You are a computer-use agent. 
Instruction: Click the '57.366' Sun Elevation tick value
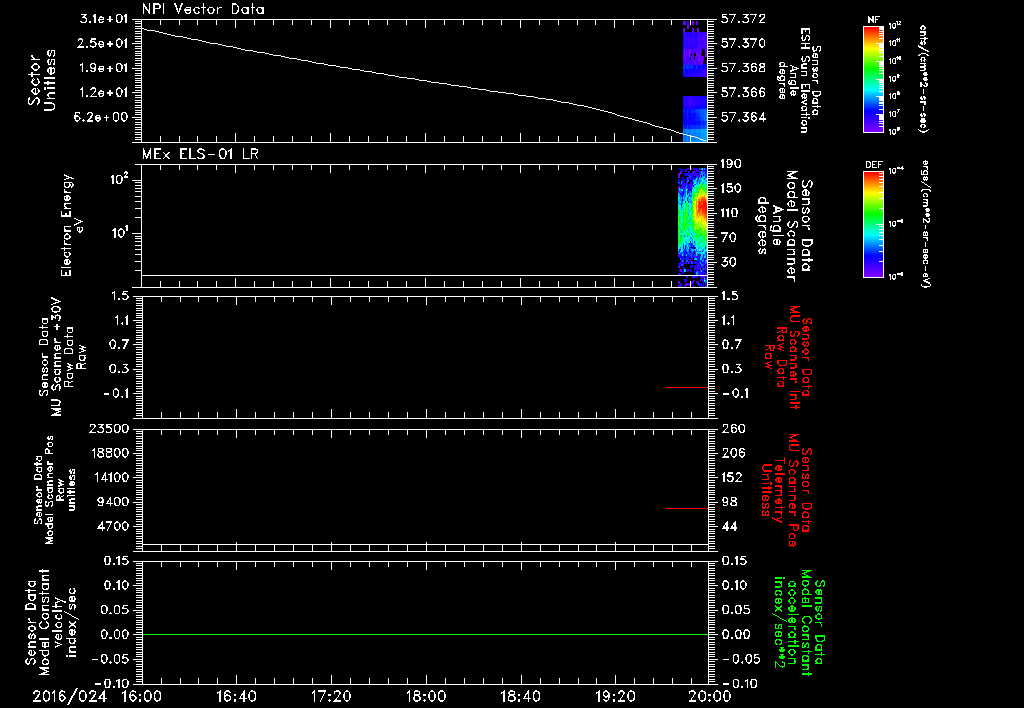click(743, 93)
